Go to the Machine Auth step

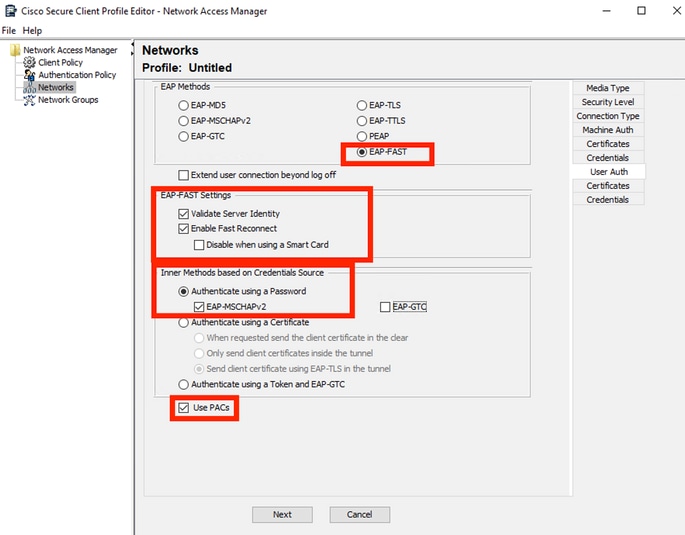point(608,130)
